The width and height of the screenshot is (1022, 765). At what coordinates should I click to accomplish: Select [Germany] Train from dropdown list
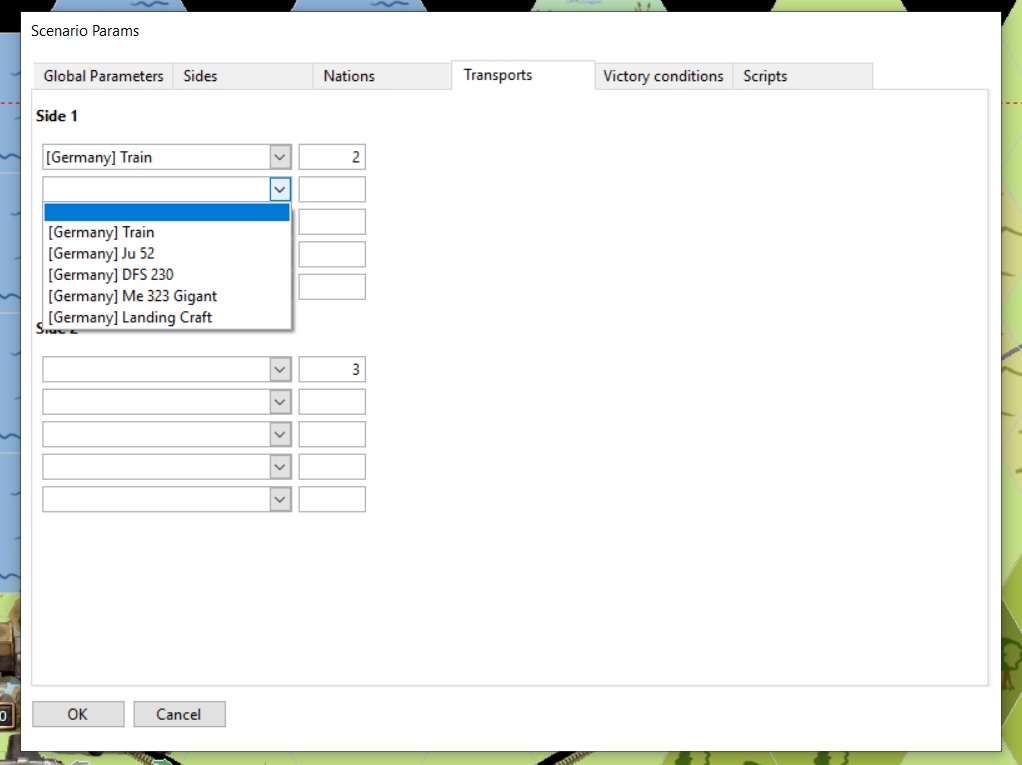[x=101, y=232]
